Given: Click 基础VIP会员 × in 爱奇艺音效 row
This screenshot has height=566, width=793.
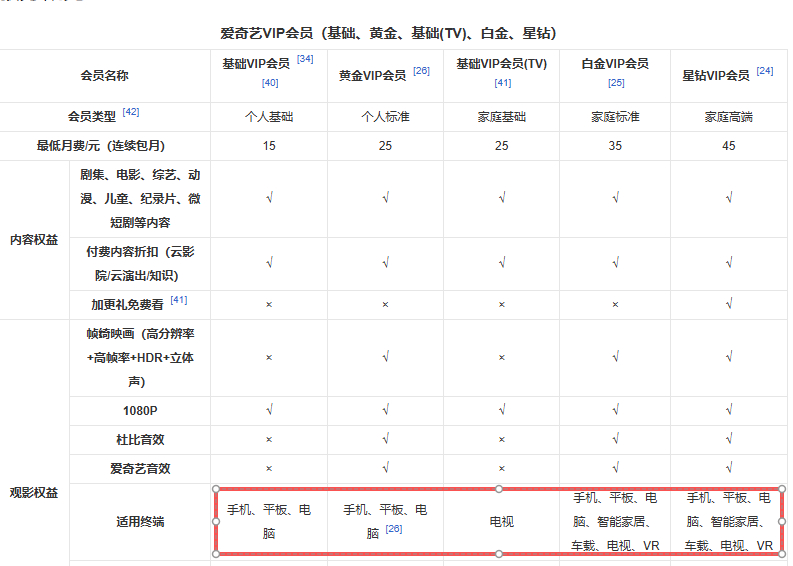Looking at the screenshot, I should [269, 469].
